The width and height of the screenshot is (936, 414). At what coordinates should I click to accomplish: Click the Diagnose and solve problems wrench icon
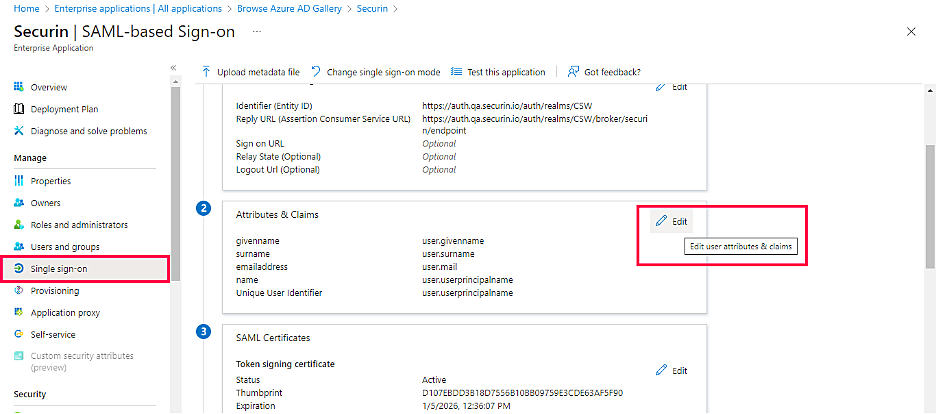point(19,131)
